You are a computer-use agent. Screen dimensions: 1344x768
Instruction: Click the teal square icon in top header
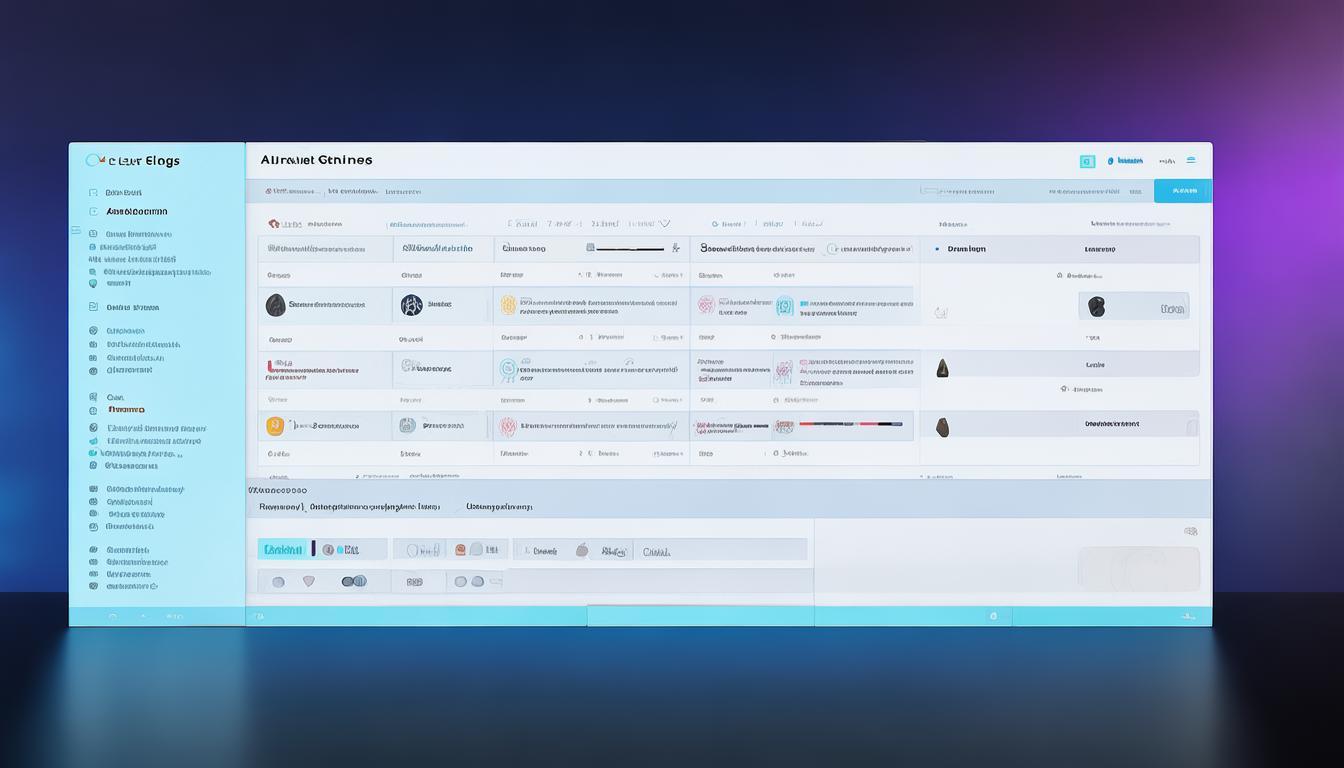(1087, 161)
